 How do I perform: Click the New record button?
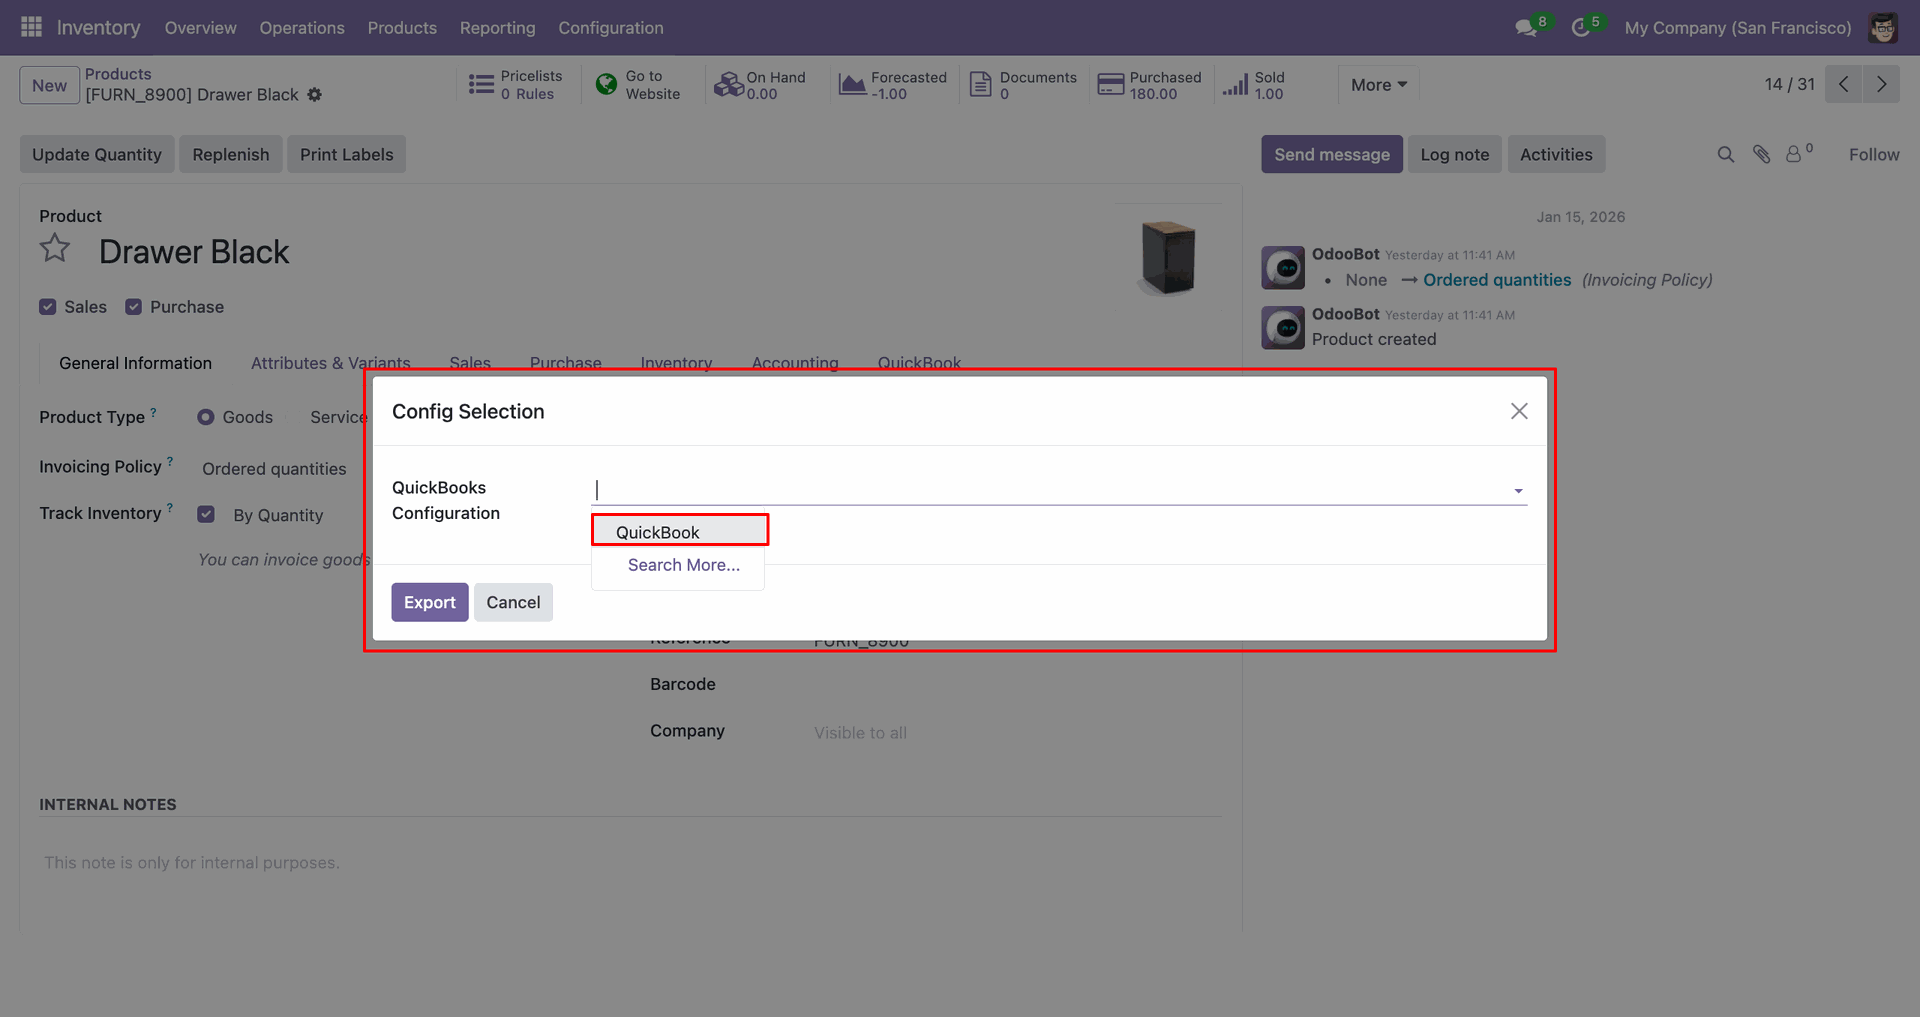pos(49,85)
